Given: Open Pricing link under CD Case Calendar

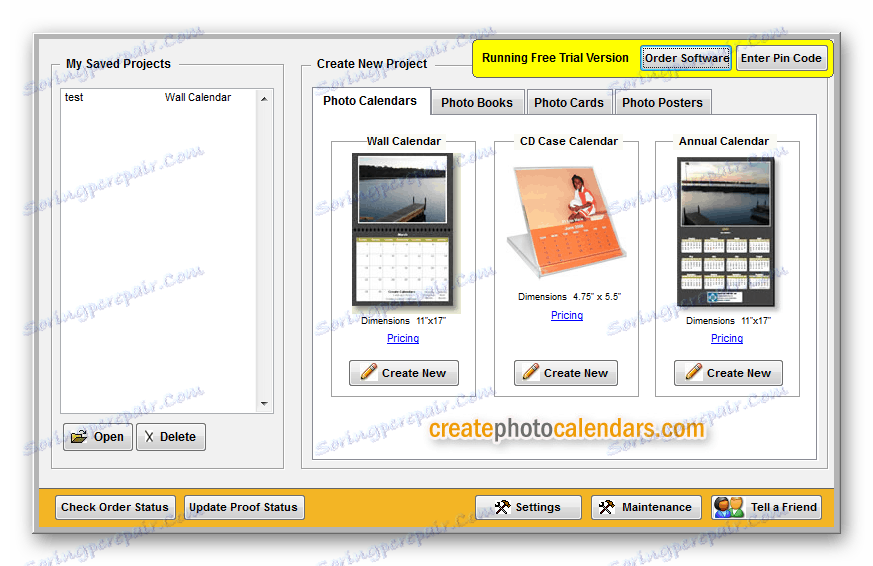Looking at the screenshot, I should 567,316.
